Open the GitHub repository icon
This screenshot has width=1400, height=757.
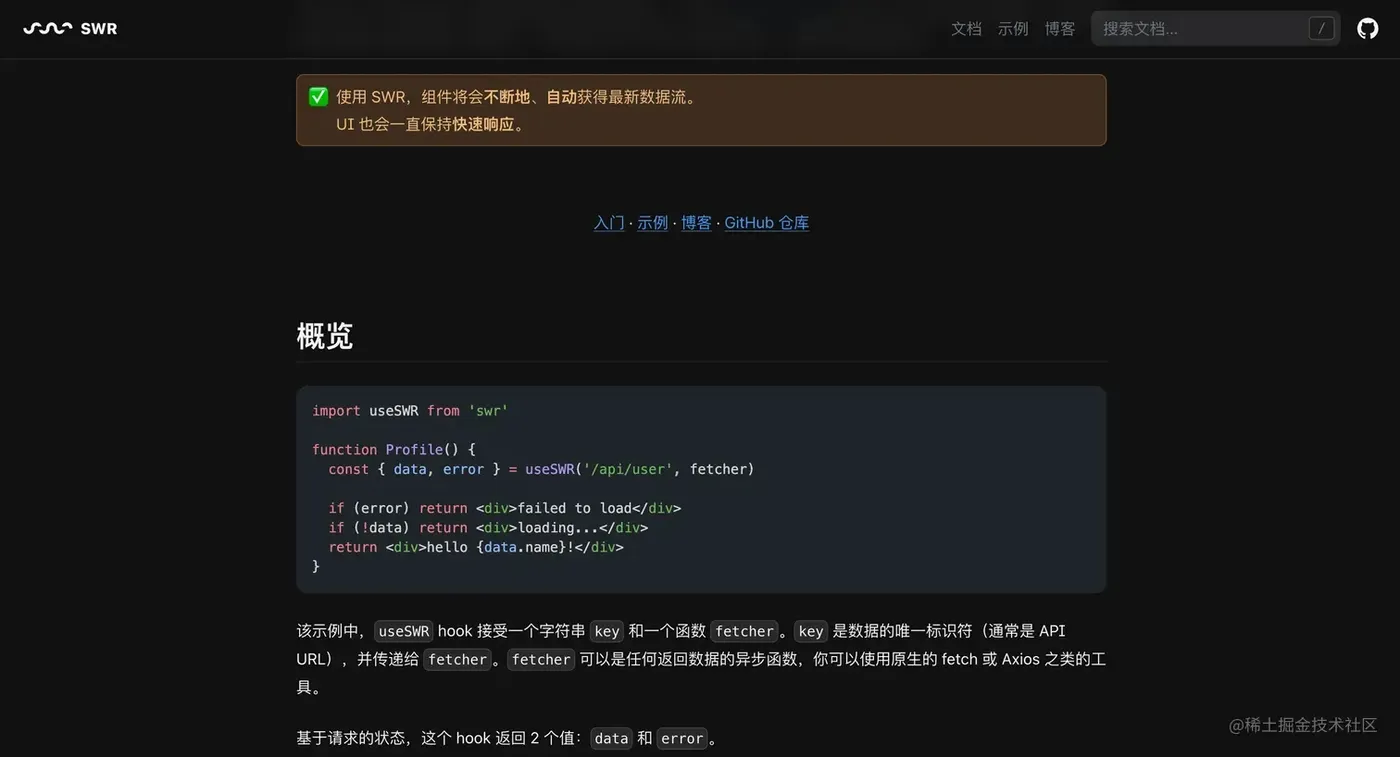coord(1367,28)
